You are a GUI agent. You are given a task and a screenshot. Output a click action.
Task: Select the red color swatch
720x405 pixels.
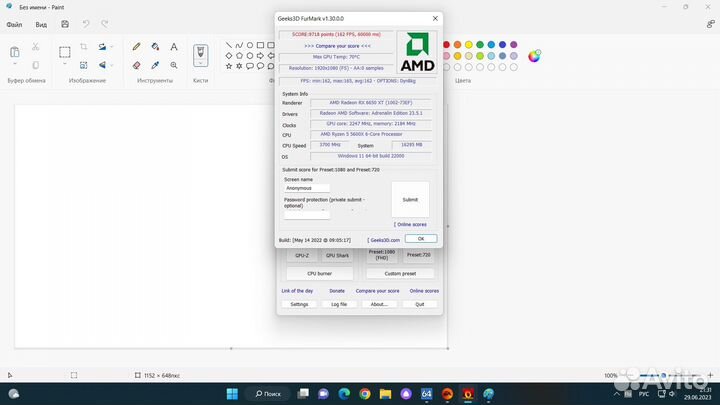(446, 45)
